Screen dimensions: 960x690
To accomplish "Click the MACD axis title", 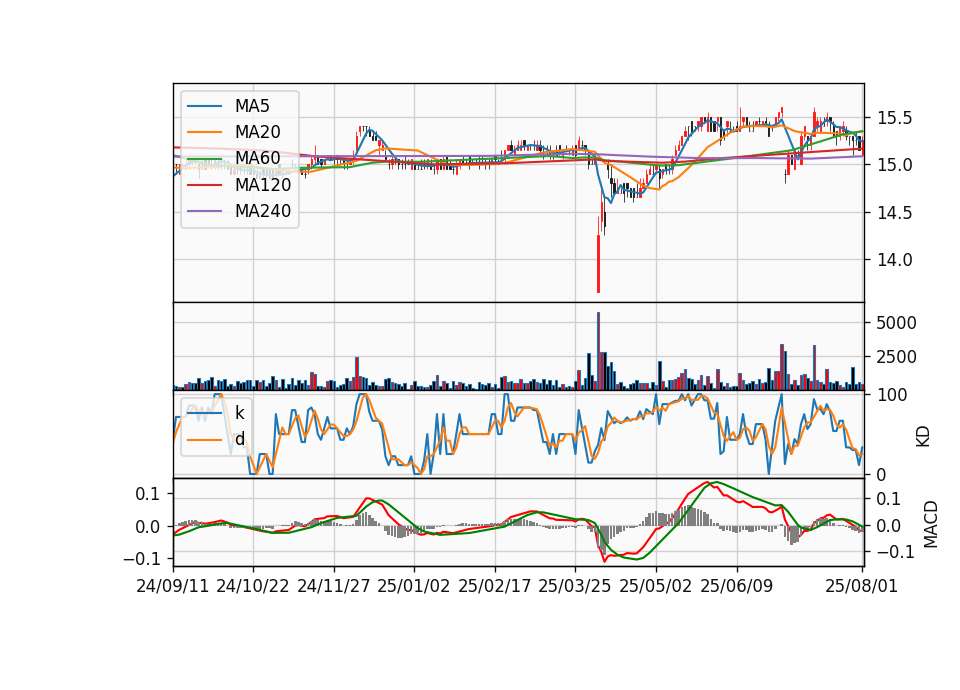I will 931,524.
